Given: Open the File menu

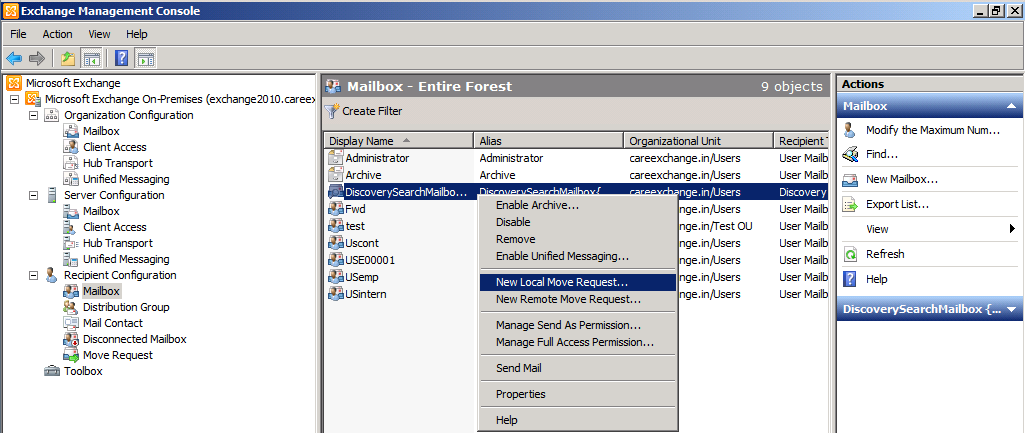Looking at the screenshot, I should pyautogui.click(x=18, y=34).
